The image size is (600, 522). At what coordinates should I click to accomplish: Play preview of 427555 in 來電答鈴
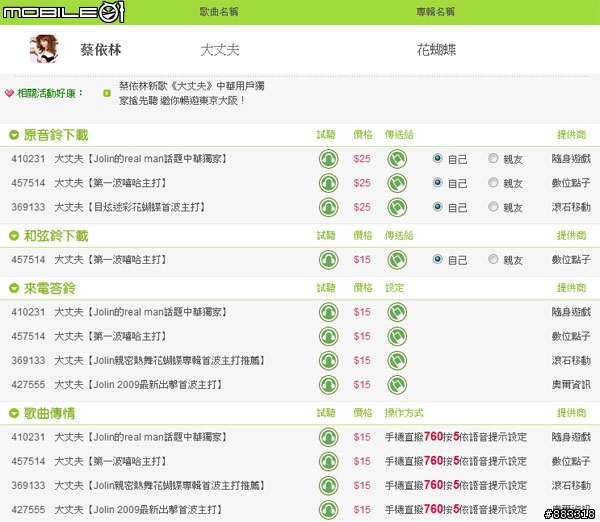tap(328, 385)
